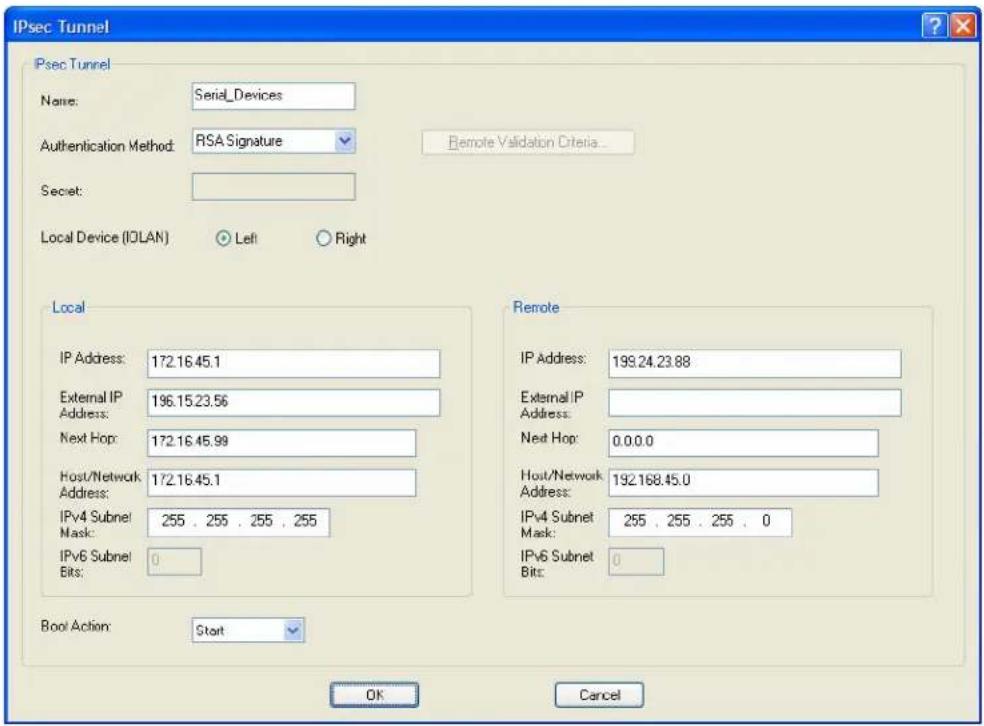Click the IPsec Tunnel title bar text

tap(61, 27)
